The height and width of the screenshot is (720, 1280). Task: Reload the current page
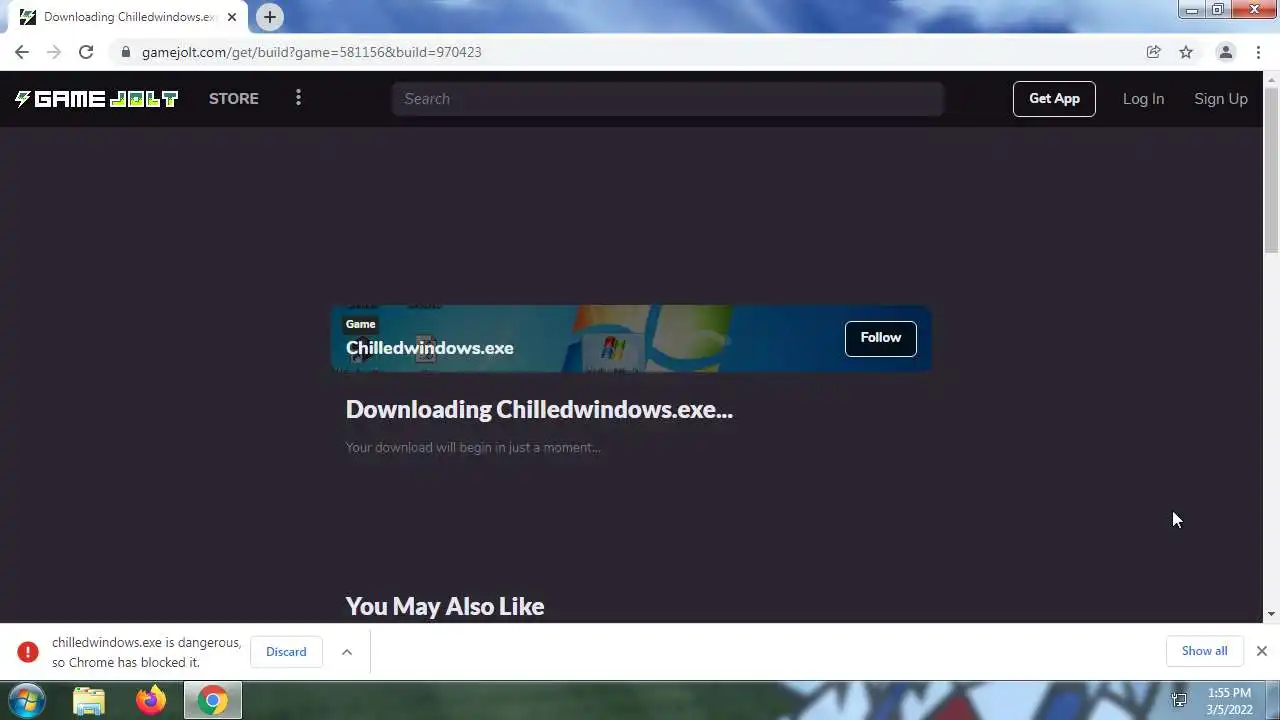pyautogui.click(x=86, y=52)
